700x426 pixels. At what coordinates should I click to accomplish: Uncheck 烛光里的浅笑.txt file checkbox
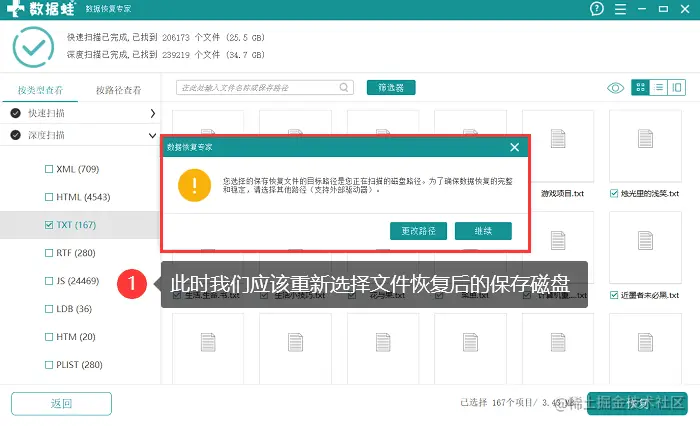point(614,193)
